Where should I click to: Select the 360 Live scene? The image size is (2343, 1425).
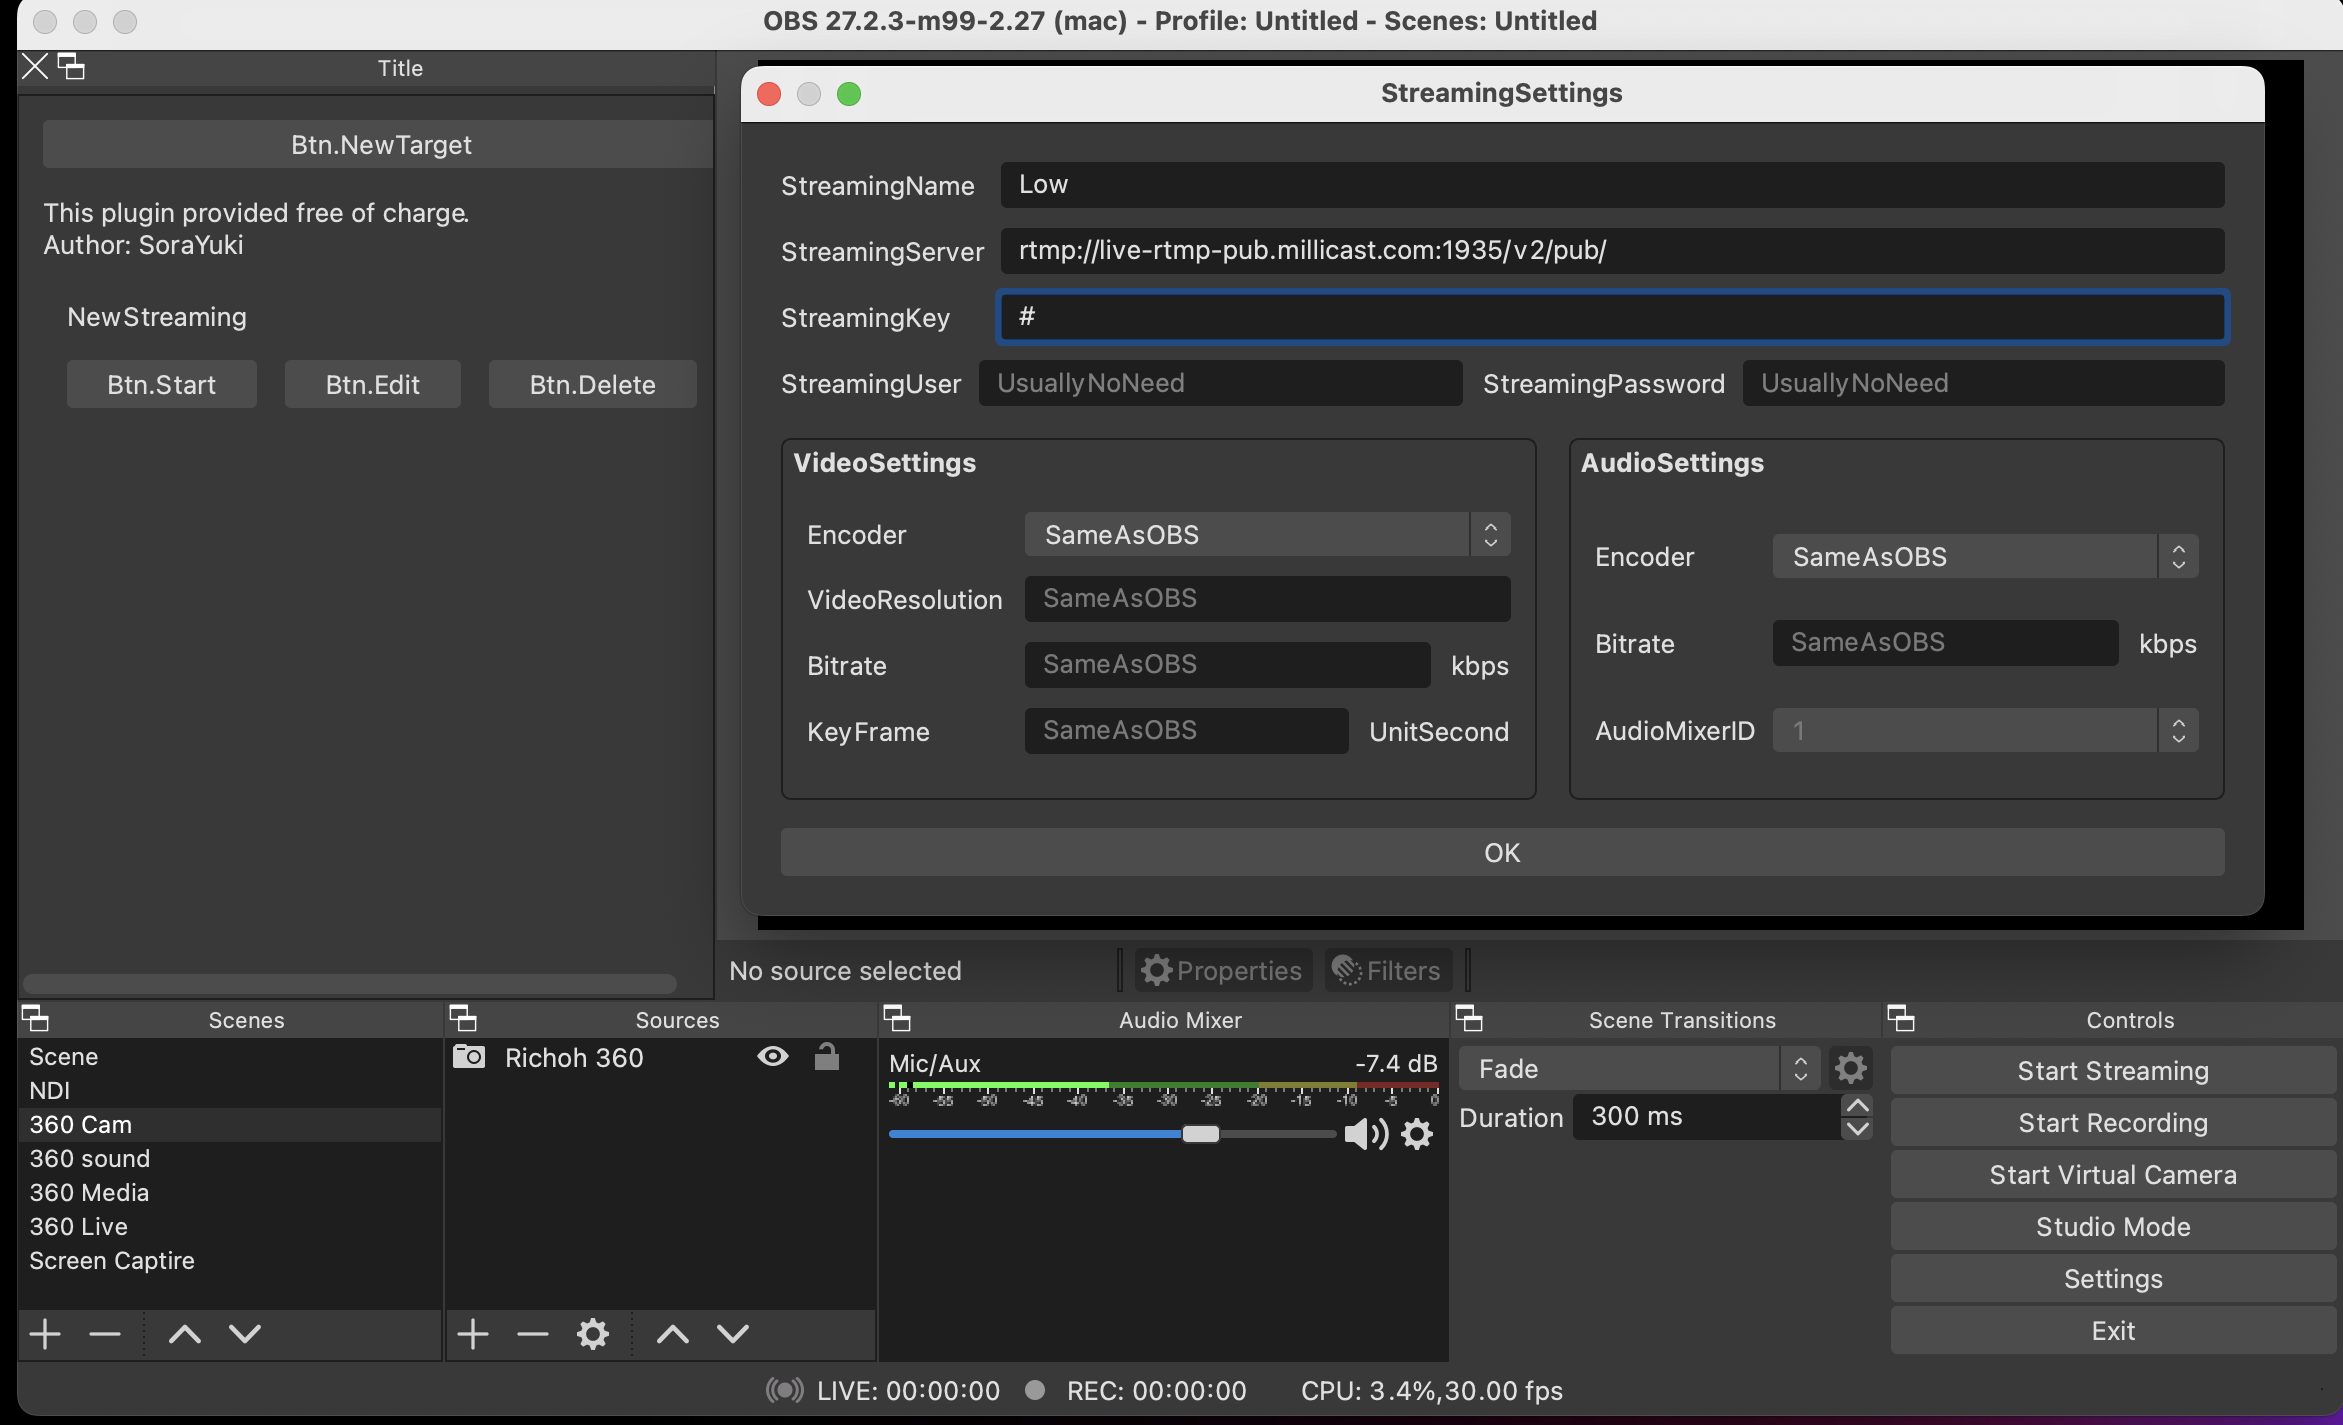click(79, 1226)
